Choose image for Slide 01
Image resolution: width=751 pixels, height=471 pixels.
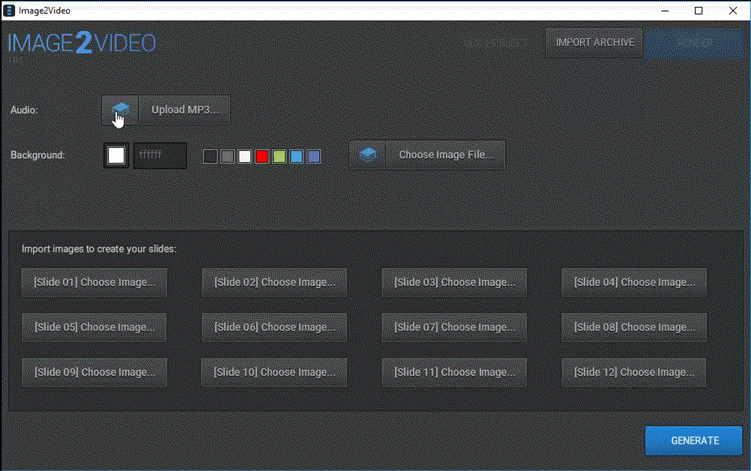94,282
